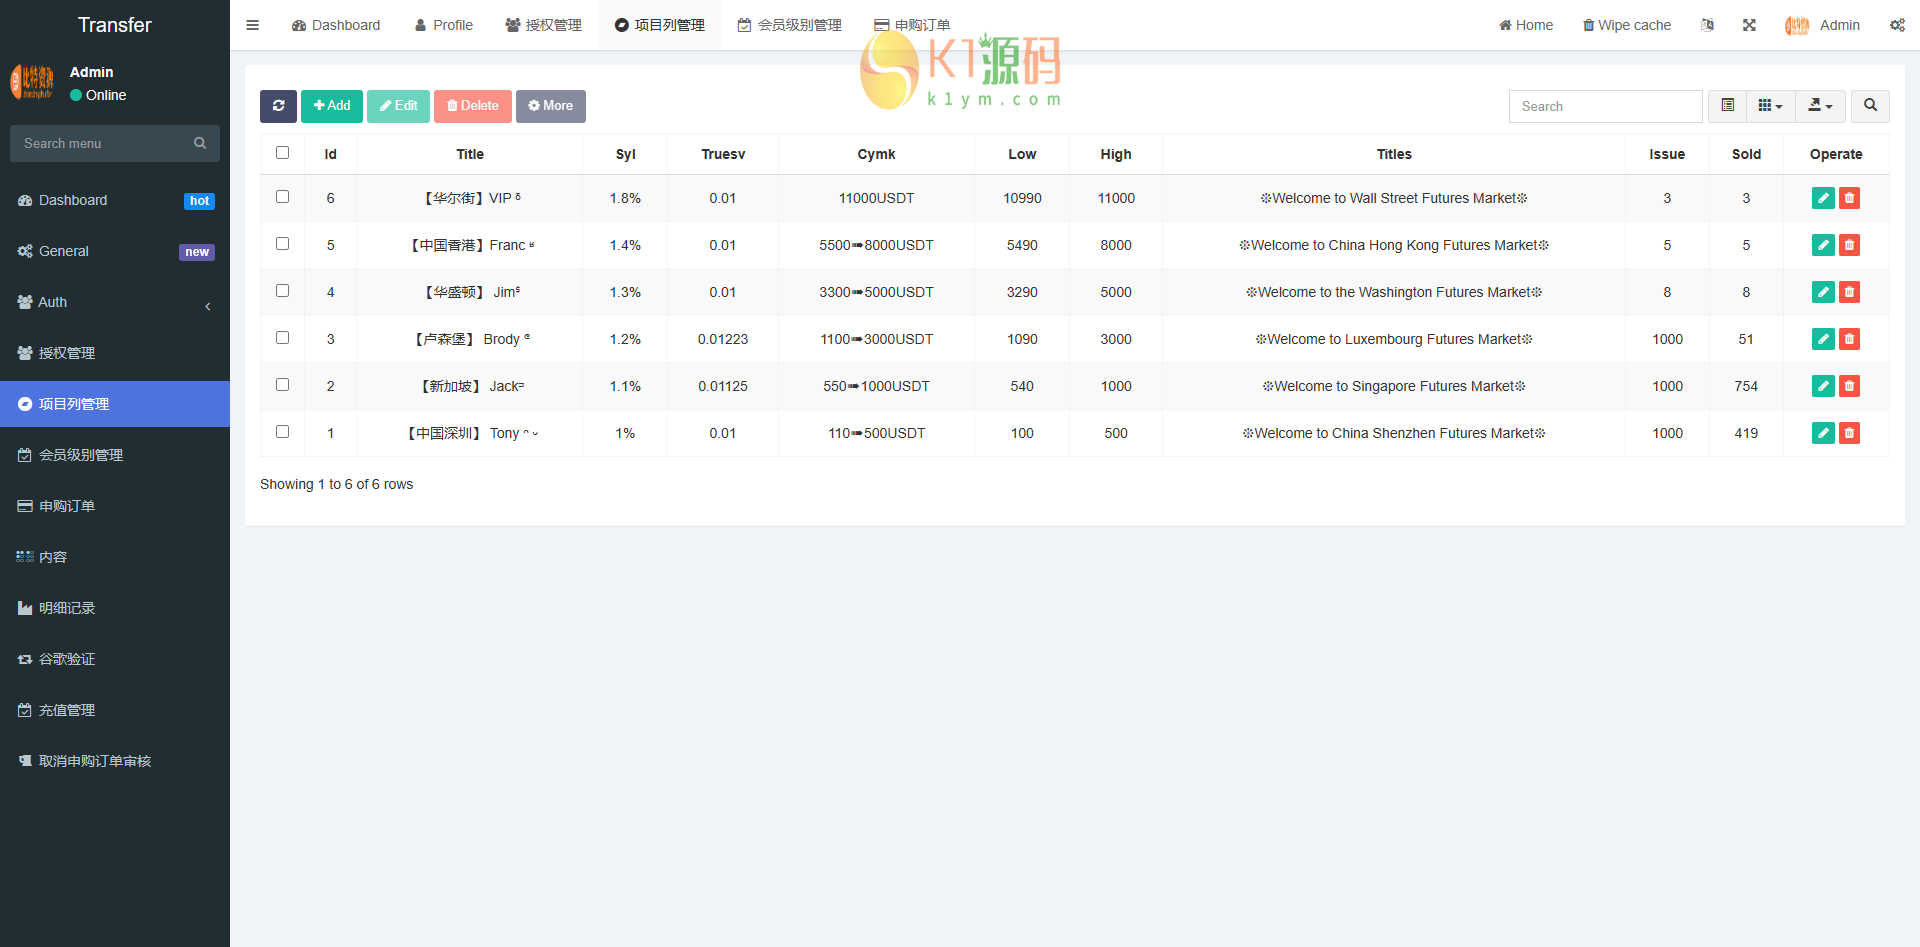This screenshot has height=947, width=1920.
Task: Click the red delete icon for row 3
Action: click(x=1849, y=339)
